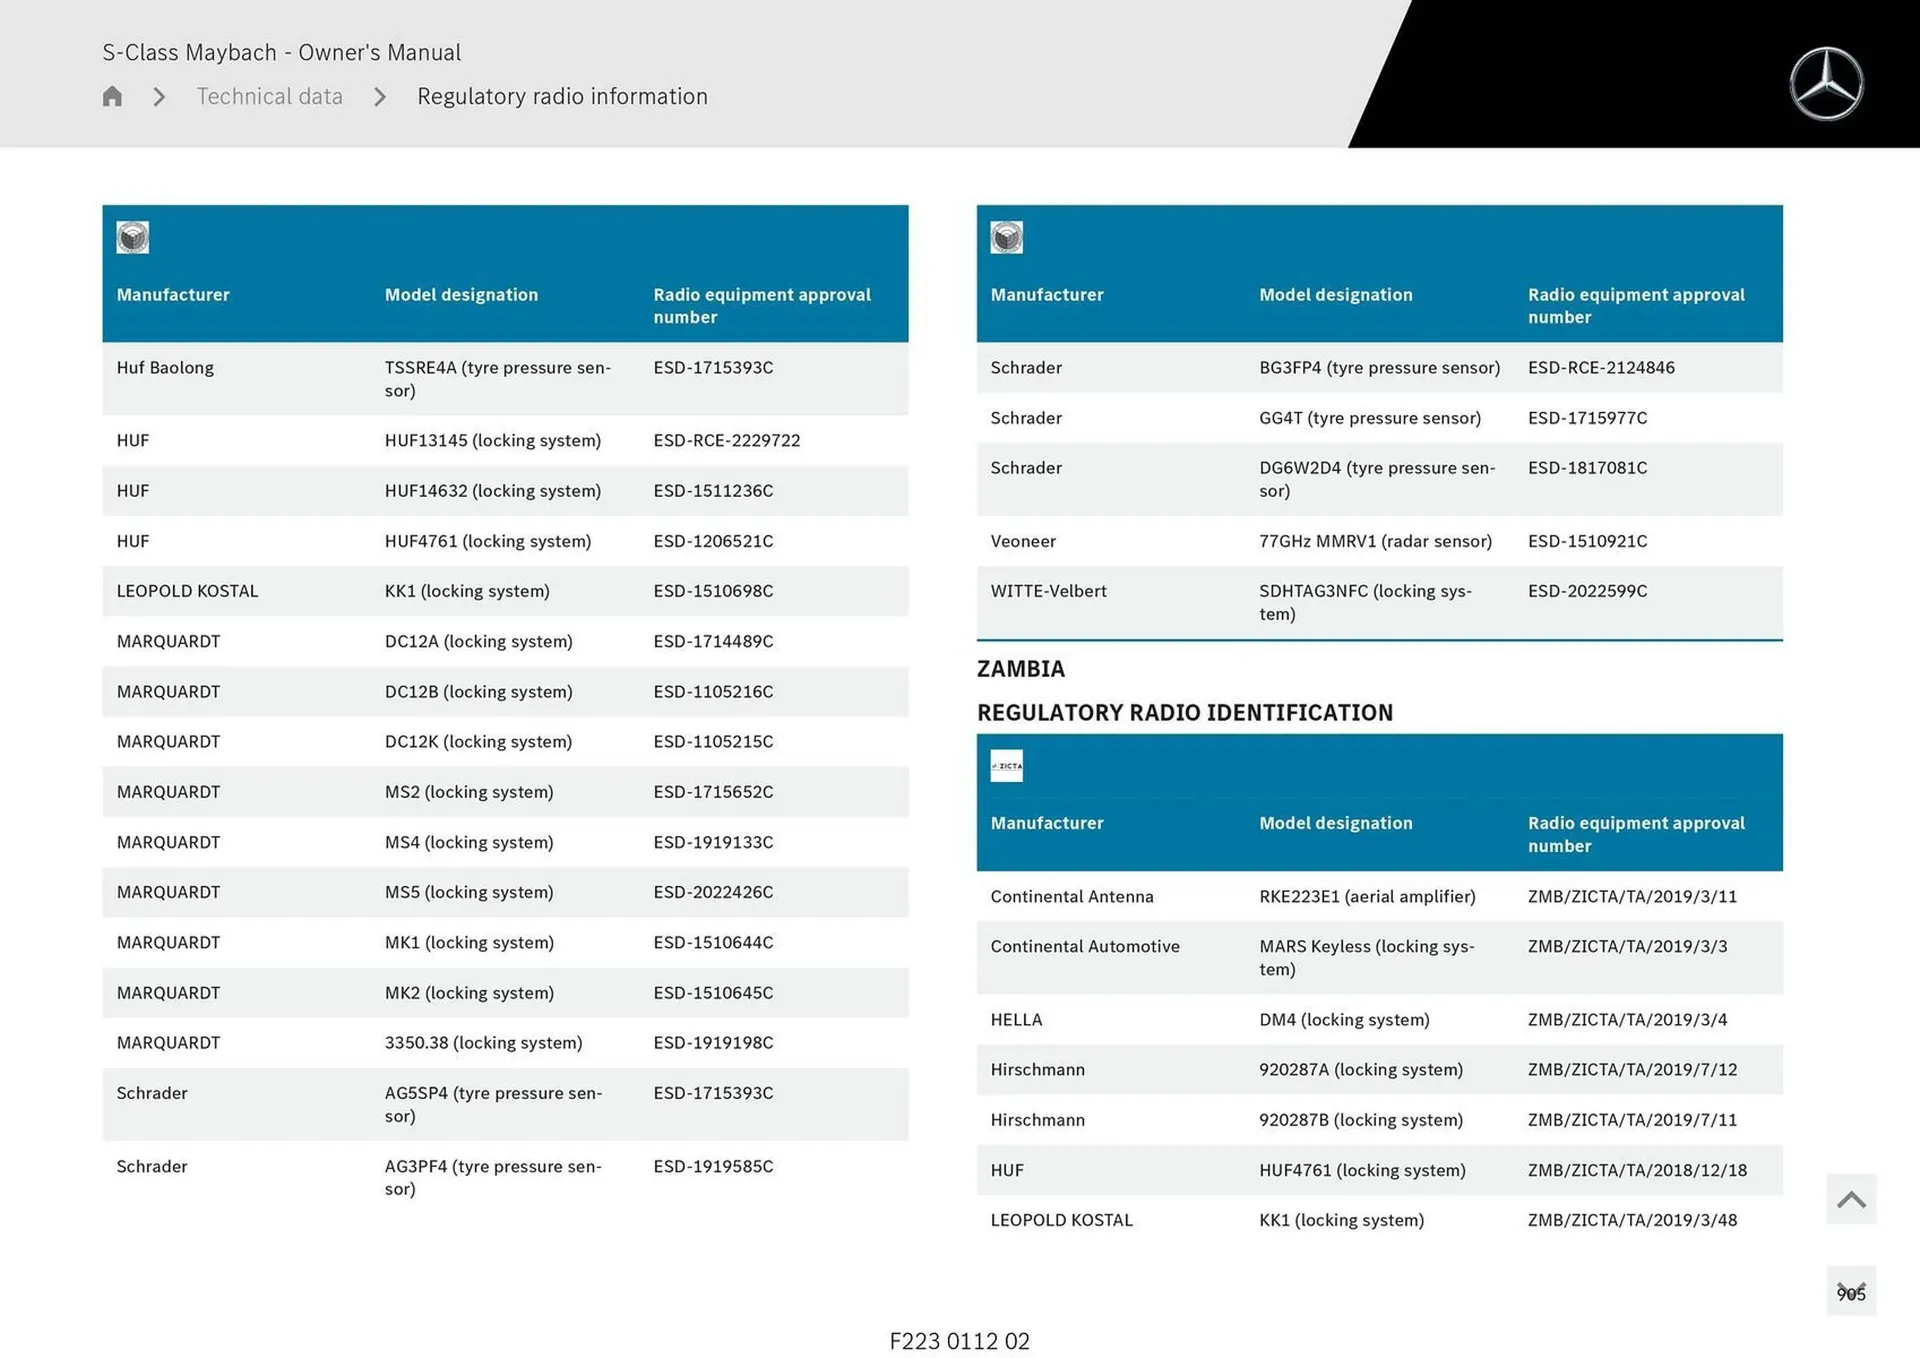
Task: Select the ZAMBIA section heading
Action: (x=1021, y=669)
